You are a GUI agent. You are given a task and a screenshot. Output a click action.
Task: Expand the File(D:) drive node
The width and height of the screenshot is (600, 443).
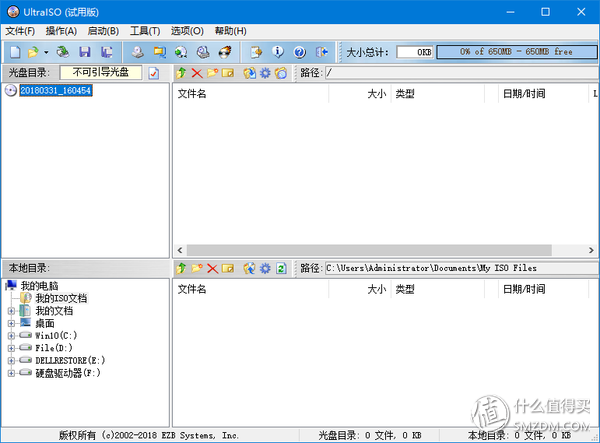coord(11,348)
